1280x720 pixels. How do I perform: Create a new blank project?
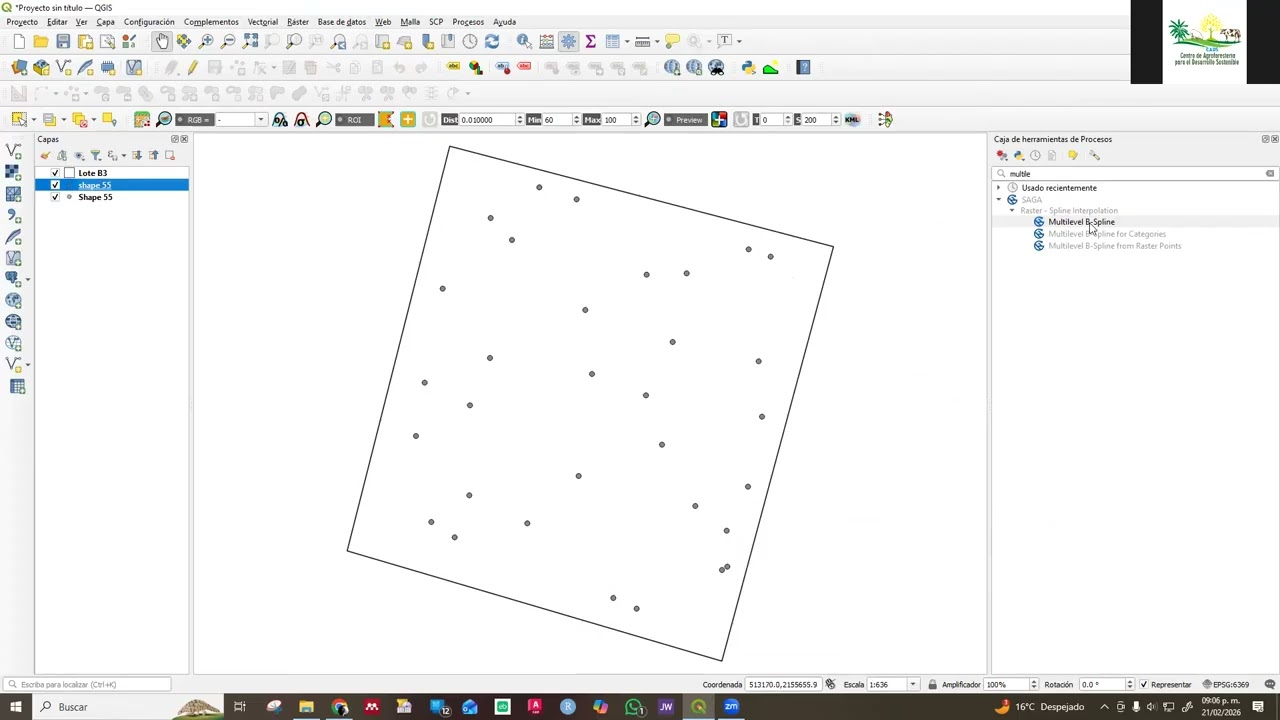click(19, 41)
